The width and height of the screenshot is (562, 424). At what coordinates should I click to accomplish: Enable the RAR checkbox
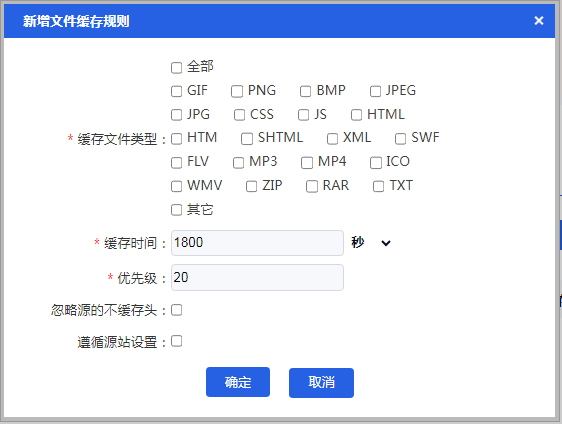pos(312,186)
